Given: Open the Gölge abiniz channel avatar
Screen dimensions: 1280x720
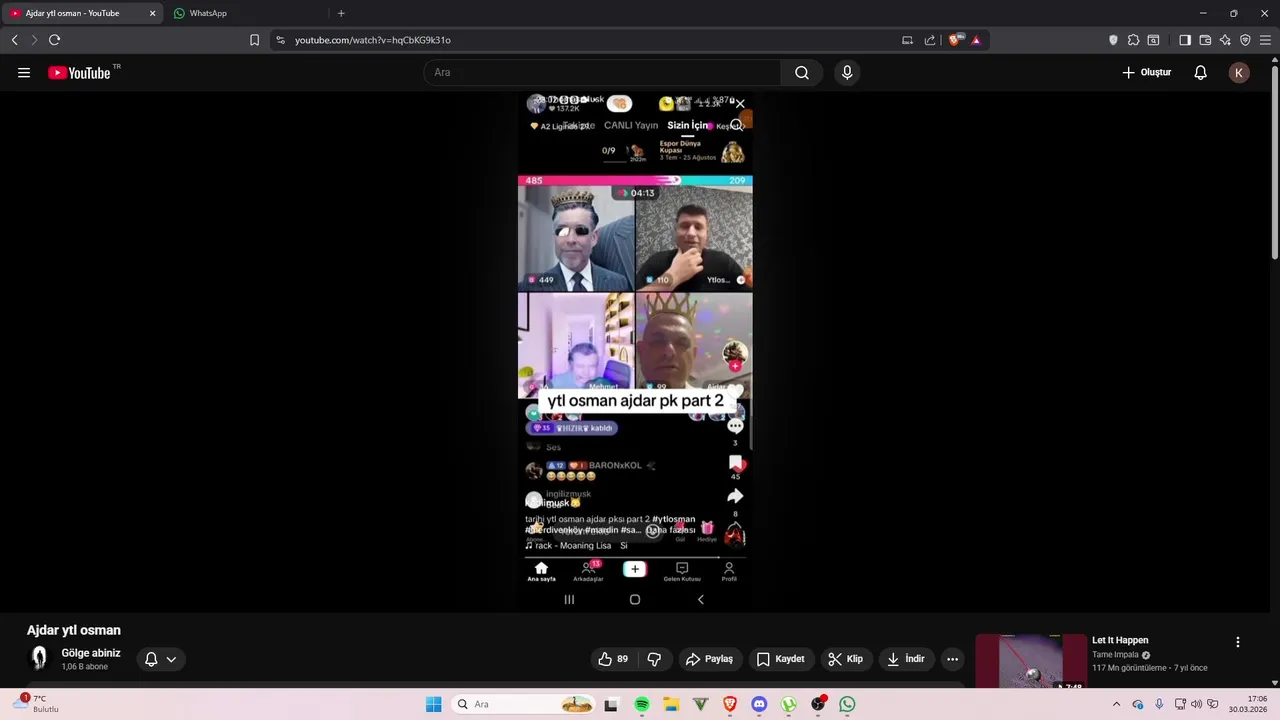Looking at the screenshot, I should click(x=39, y=658).
